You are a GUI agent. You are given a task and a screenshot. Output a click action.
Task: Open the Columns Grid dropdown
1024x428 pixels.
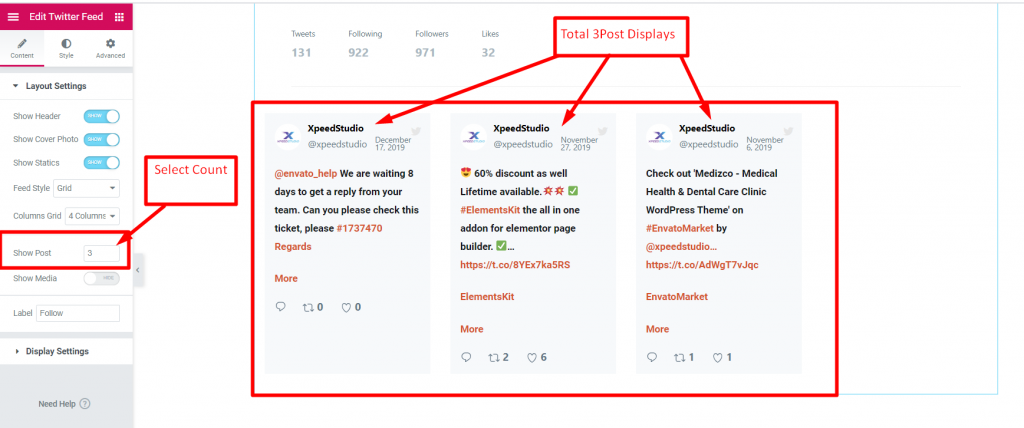click(93, 216)
